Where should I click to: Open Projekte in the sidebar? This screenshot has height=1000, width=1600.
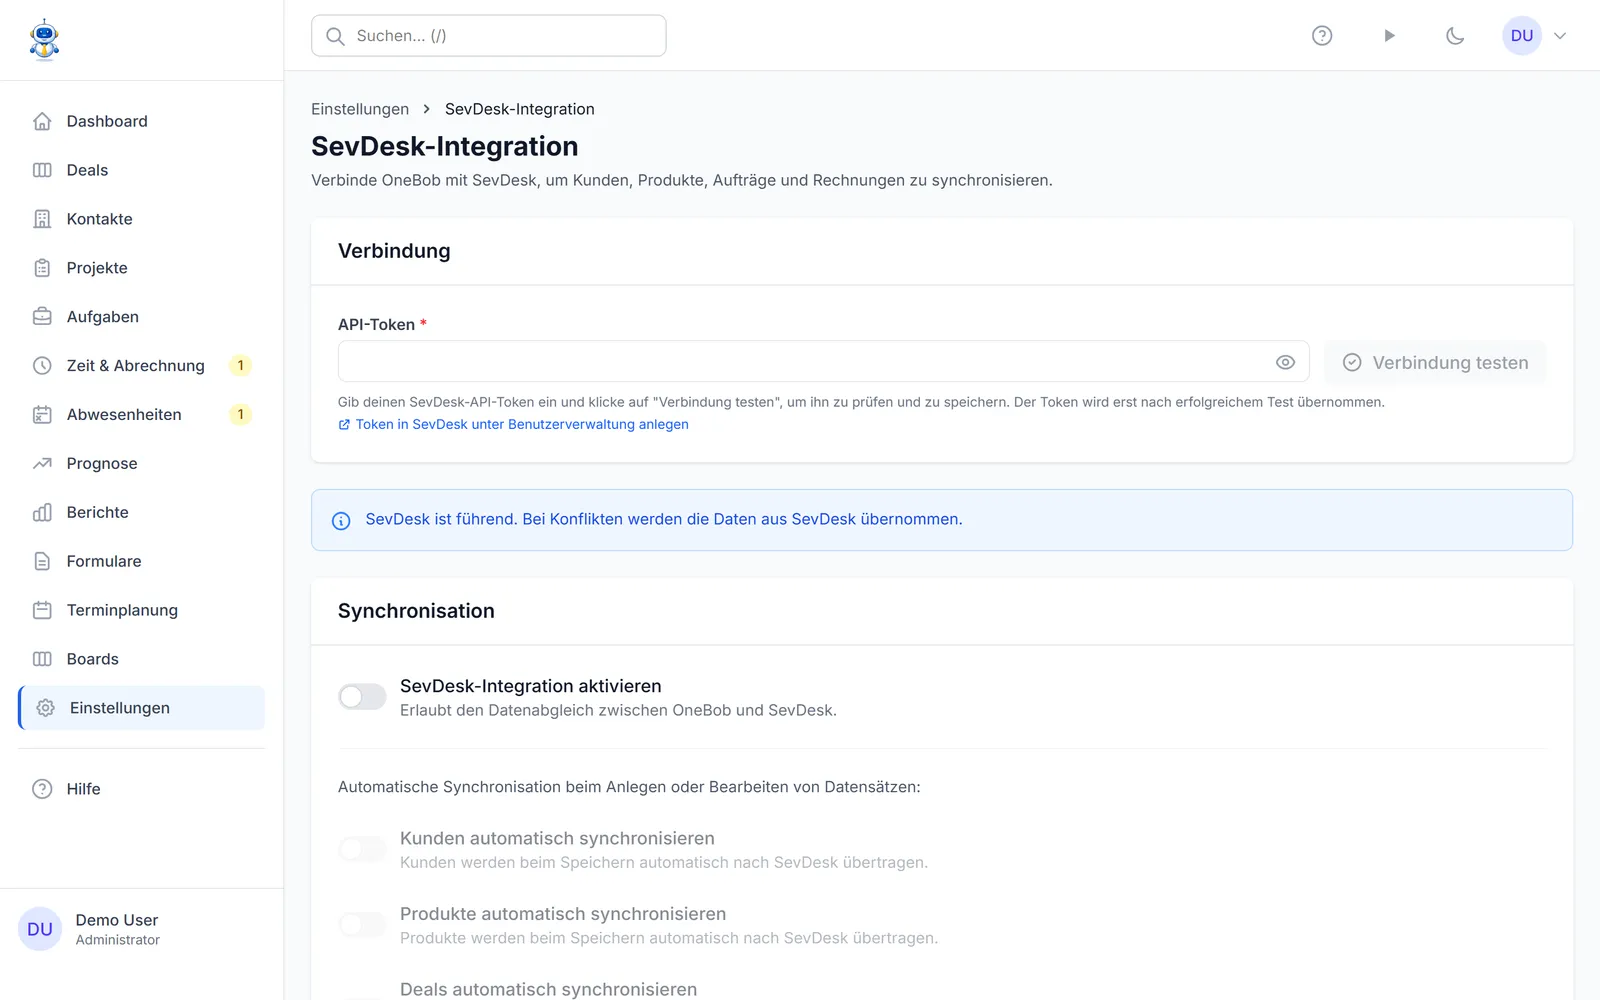point(142,268)
